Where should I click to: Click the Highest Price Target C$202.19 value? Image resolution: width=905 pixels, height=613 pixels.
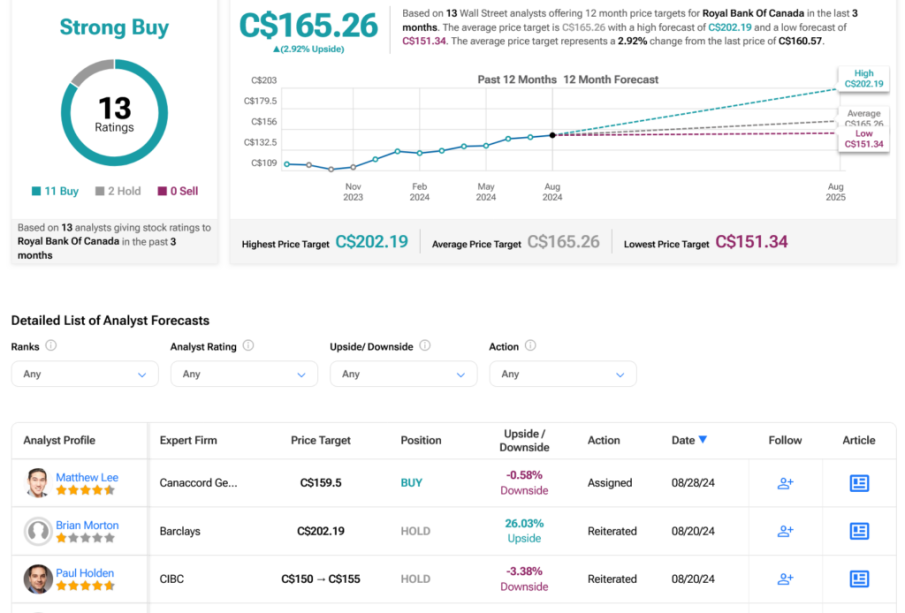coord(372,242)
